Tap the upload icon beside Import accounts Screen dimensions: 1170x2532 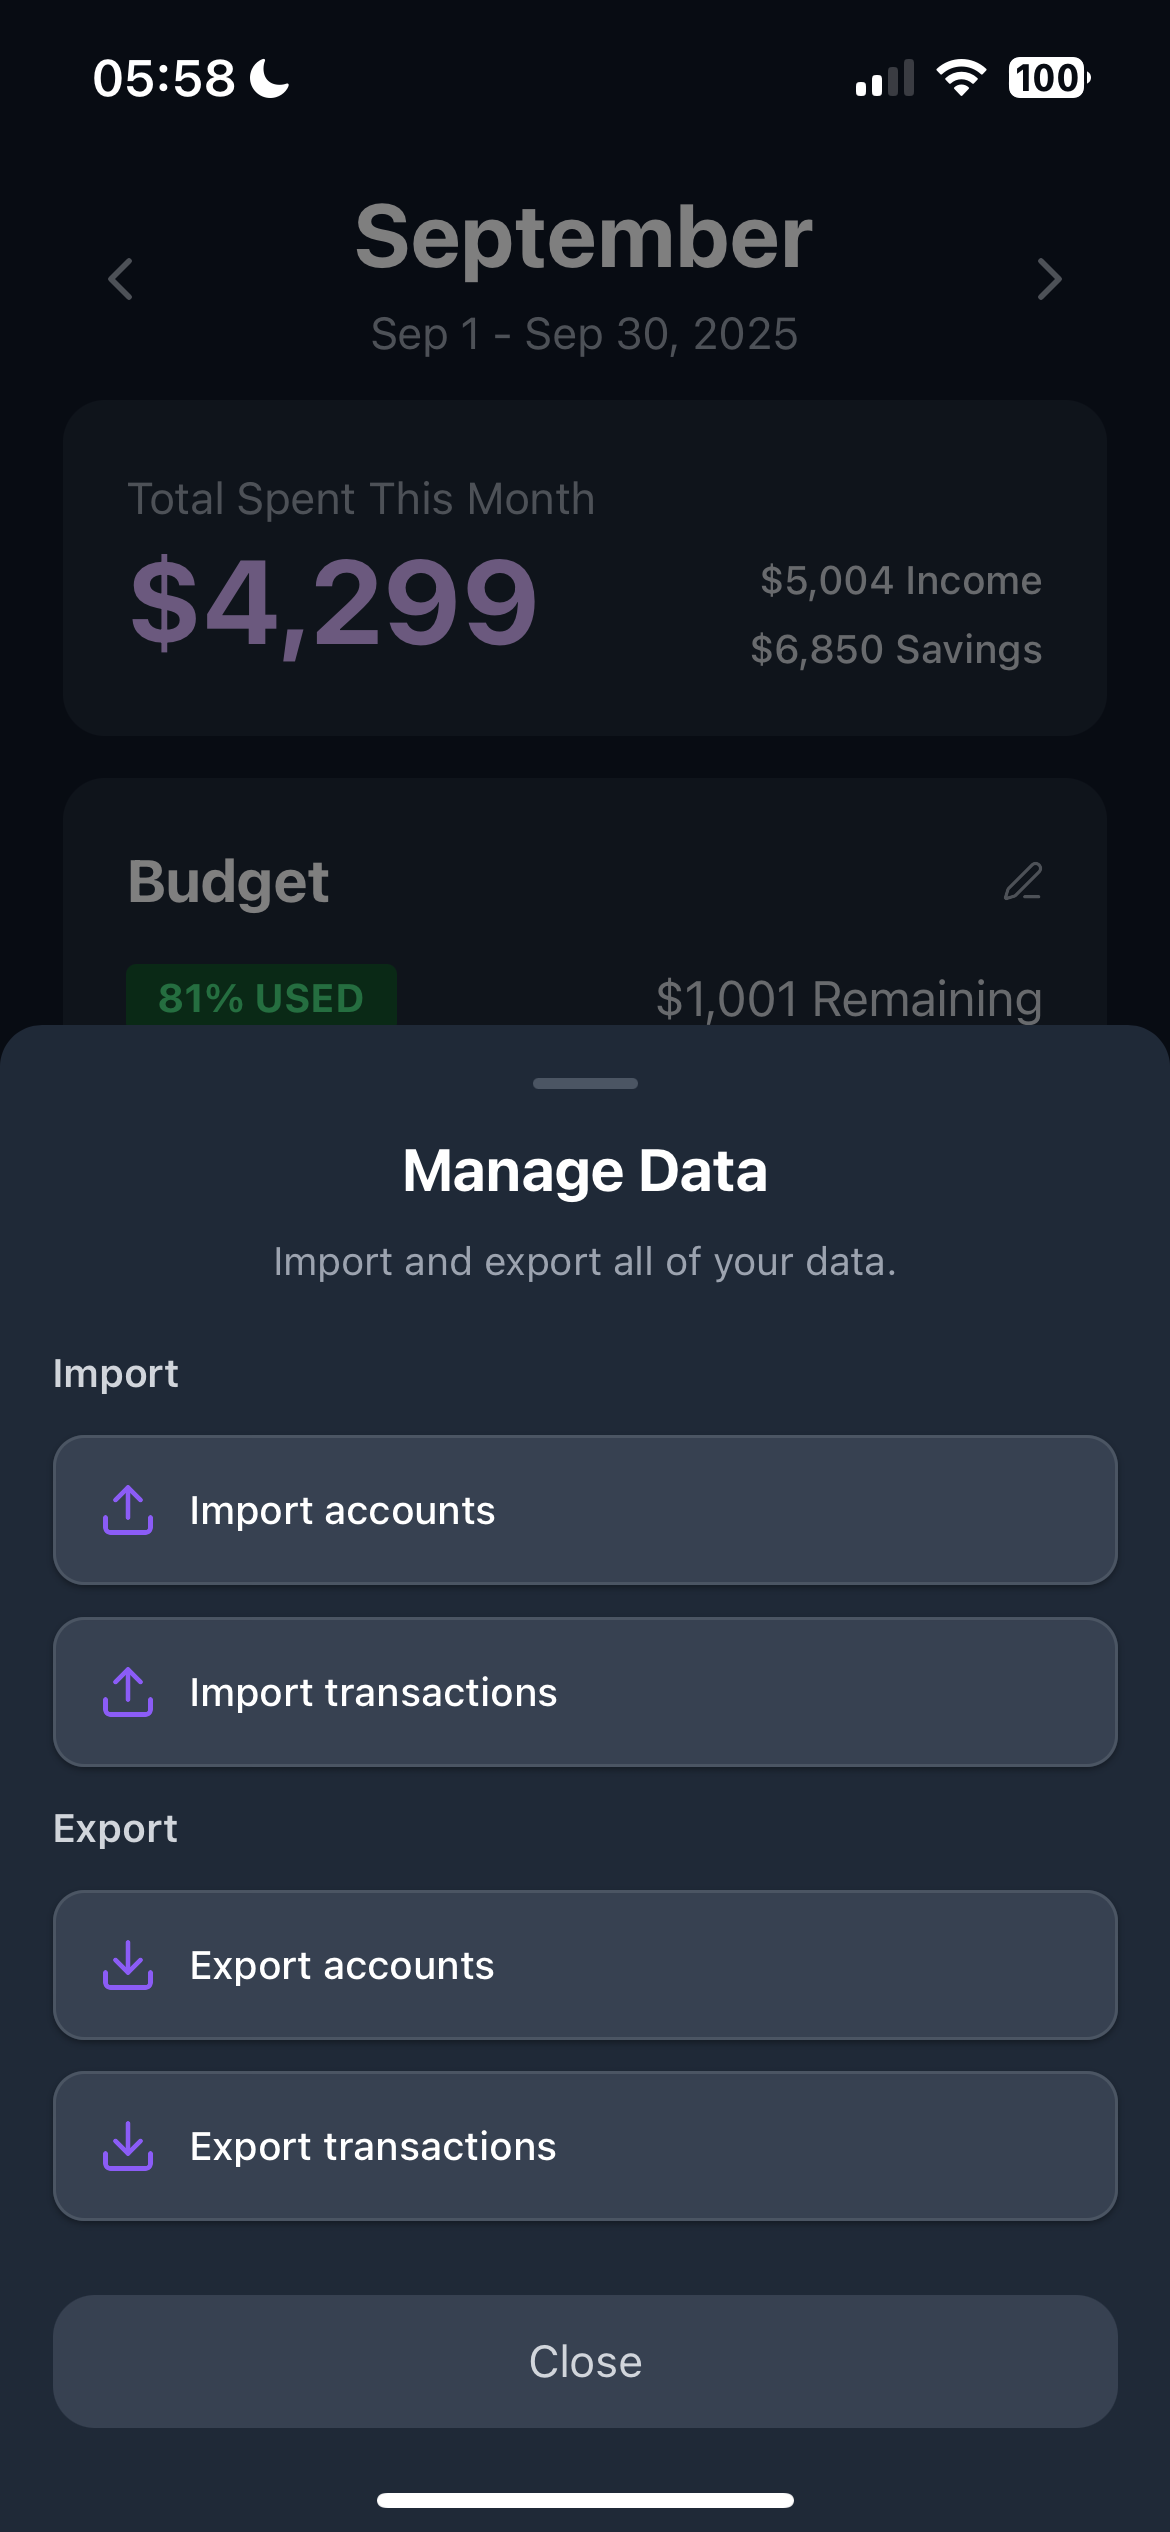[128, 1510]
